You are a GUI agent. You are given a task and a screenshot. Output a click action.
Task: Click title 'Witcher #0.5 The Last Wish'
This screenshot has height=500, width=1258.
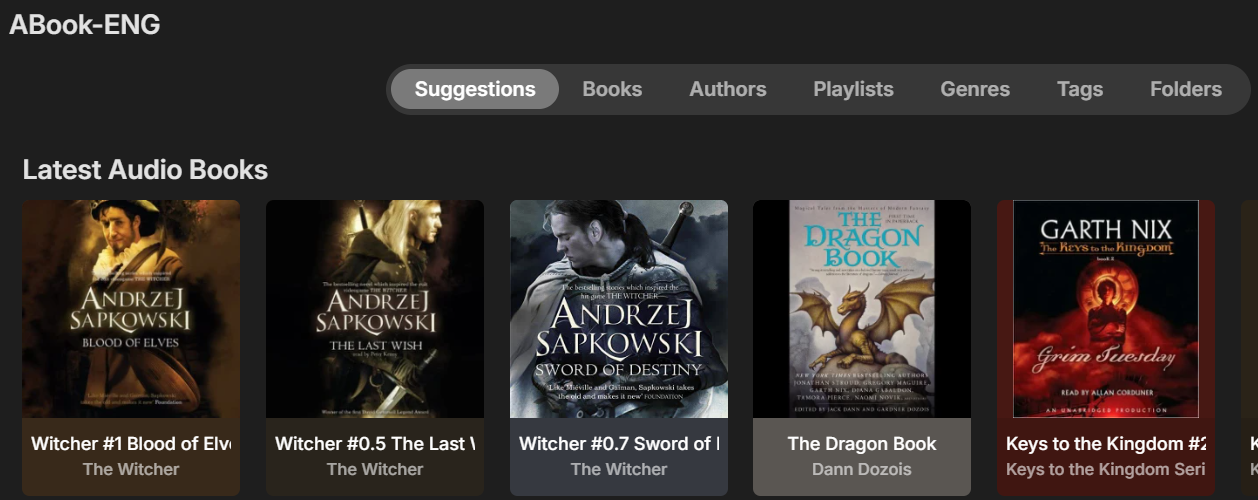click(x=375, y=444)
